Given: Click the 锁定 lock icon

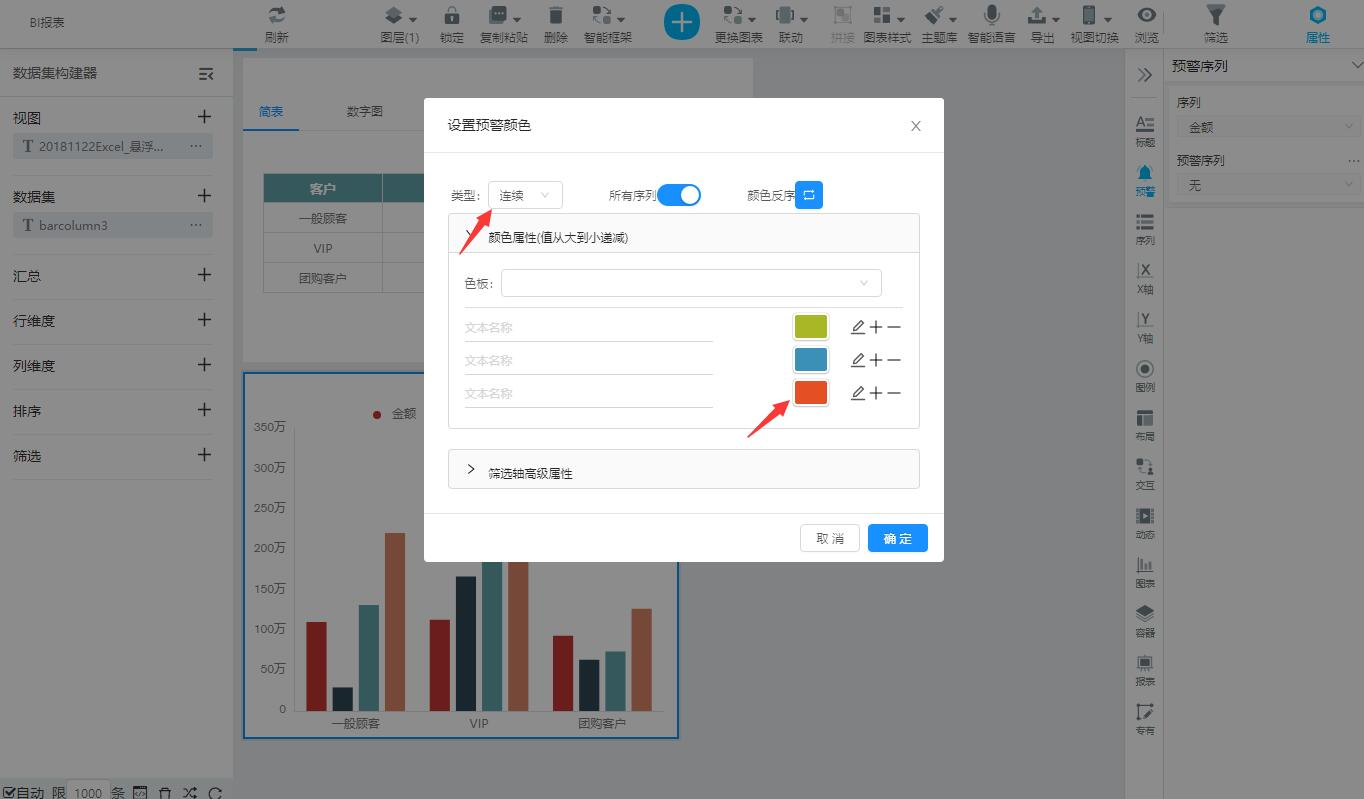Looking at the screenshot, I should [451, 15].
